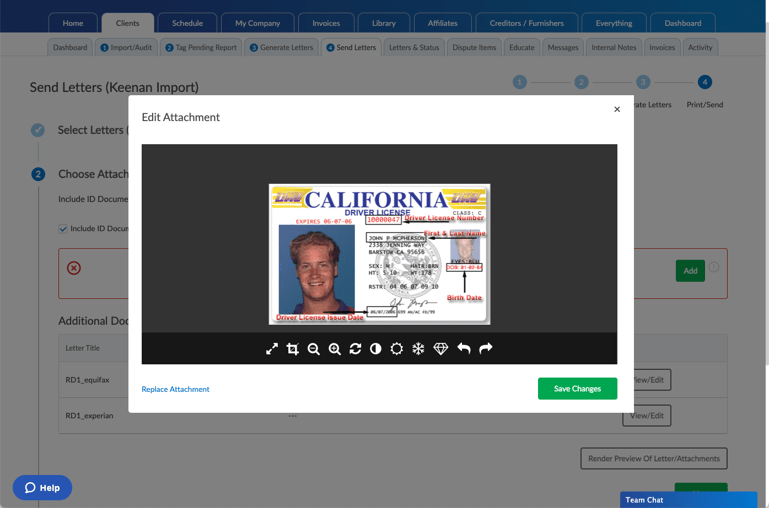The image size is (769, 508).
Task: Switch to the Dispute Items sub-tab
Action: [474, 47]
